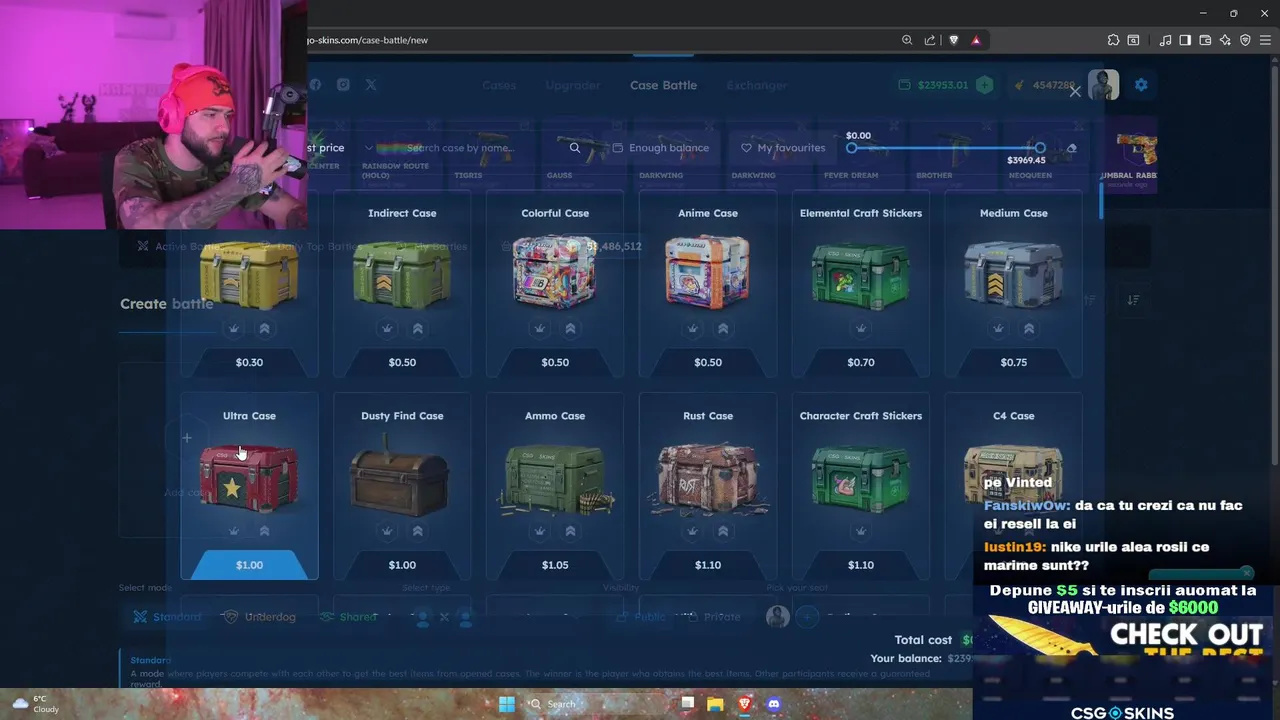Open the Brave Wallet icon

[x=1205, y=40]
